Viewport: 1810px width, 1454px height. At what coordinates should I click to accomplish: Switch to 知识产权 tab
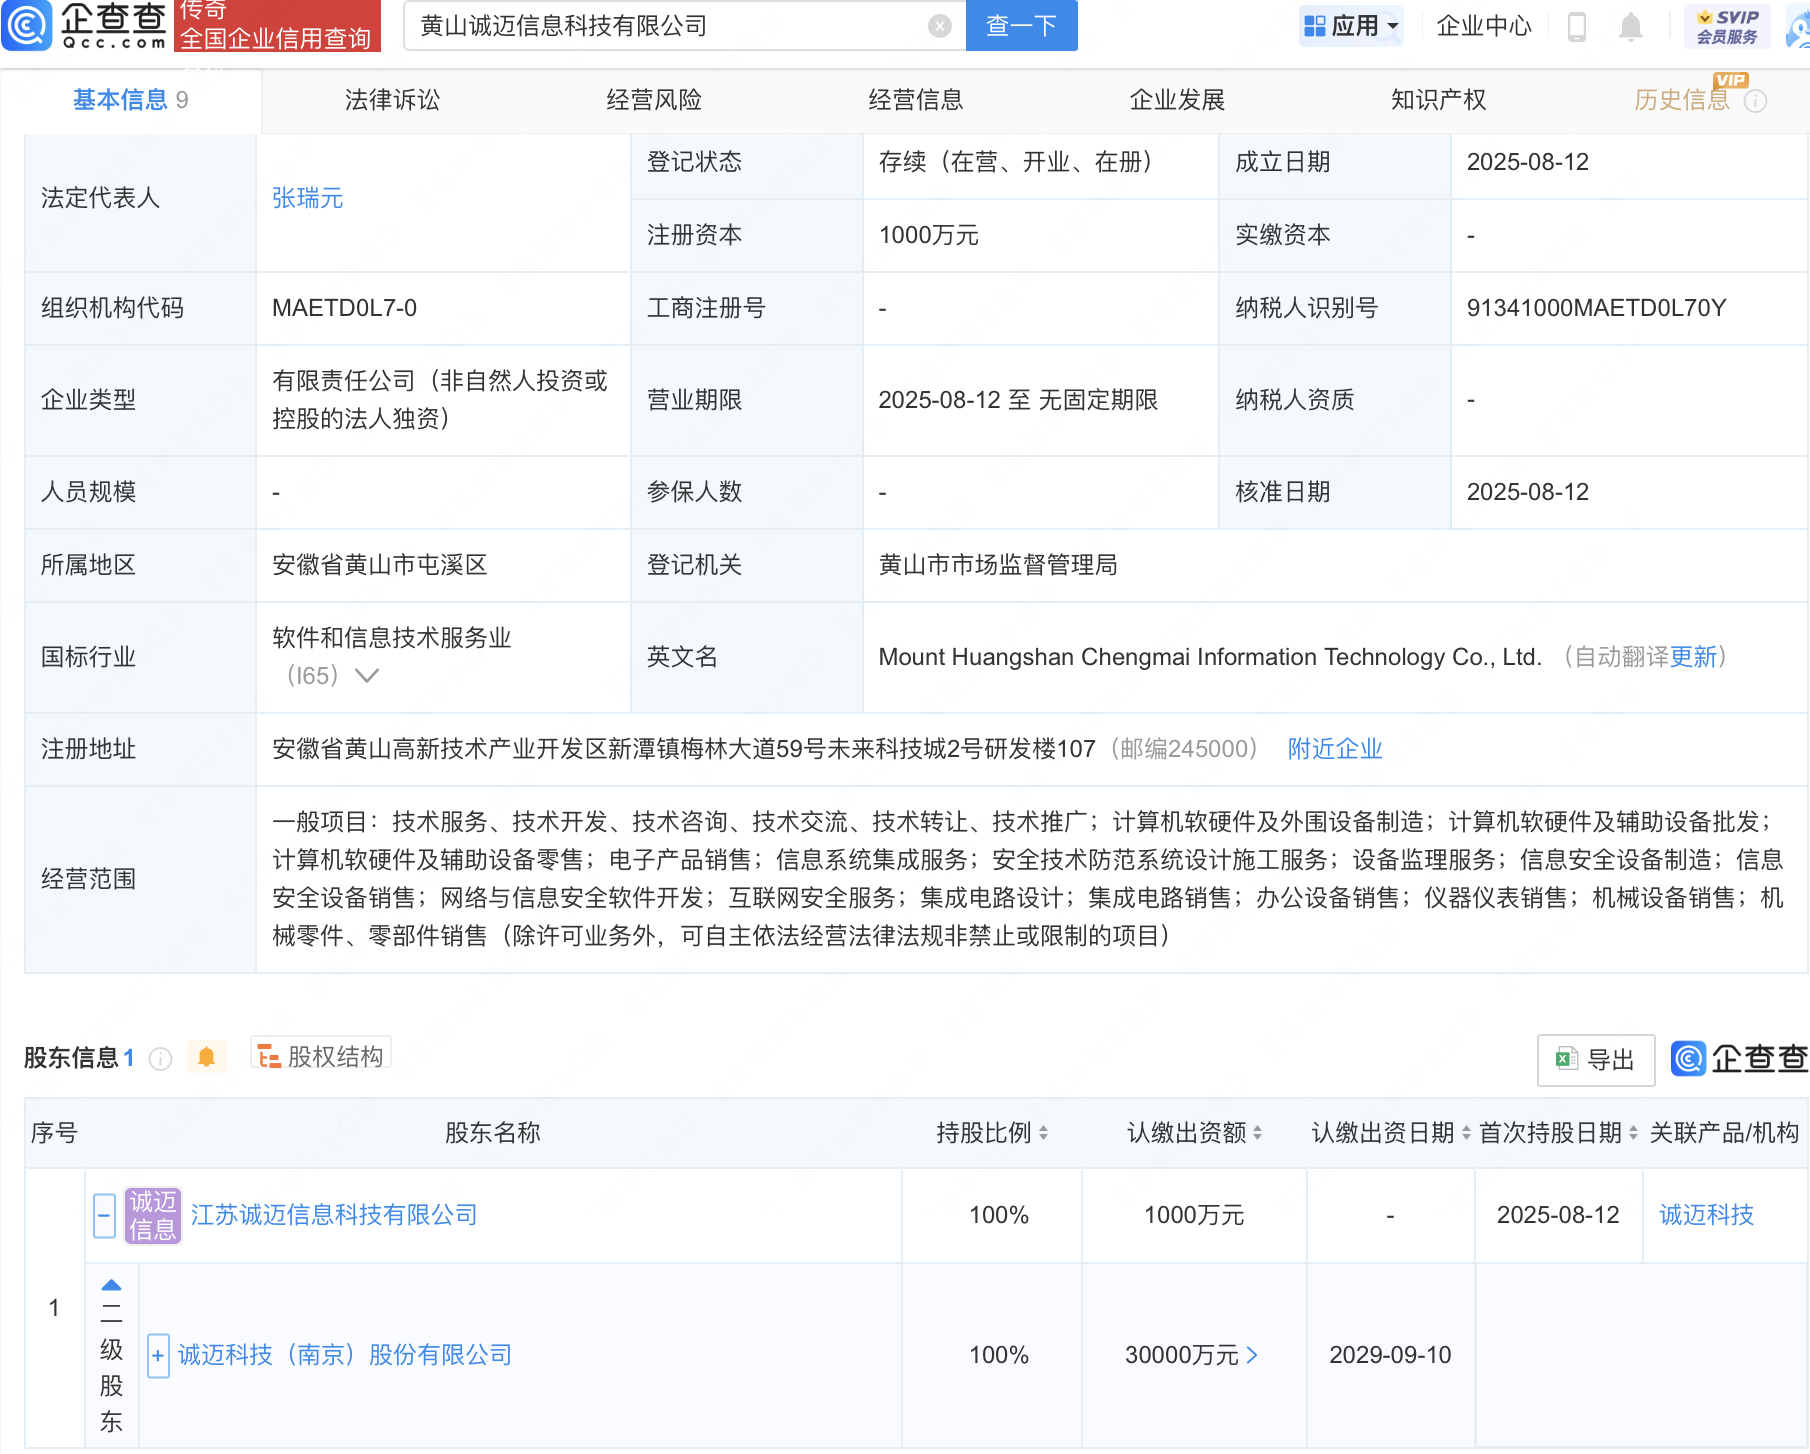[1438, 100]
